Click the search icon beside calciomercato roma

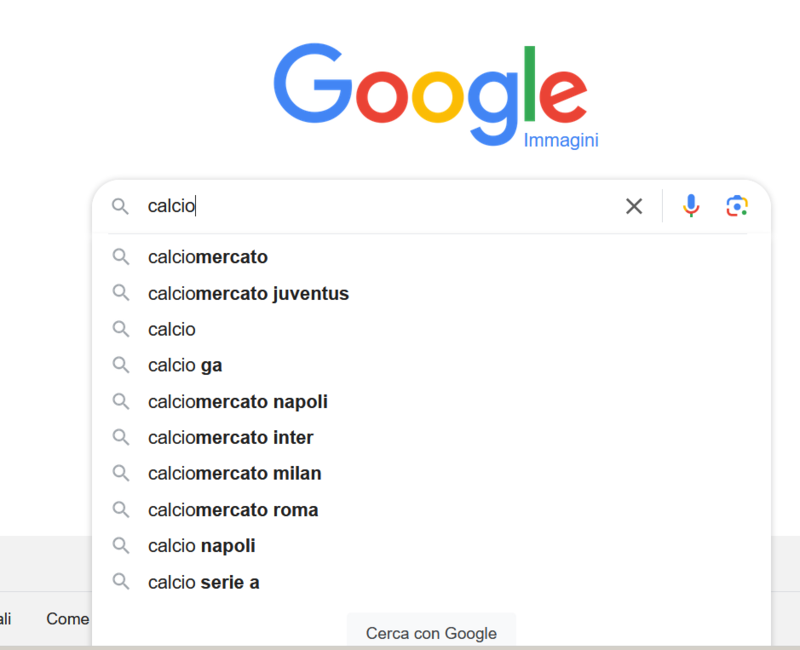pos(121,510)
